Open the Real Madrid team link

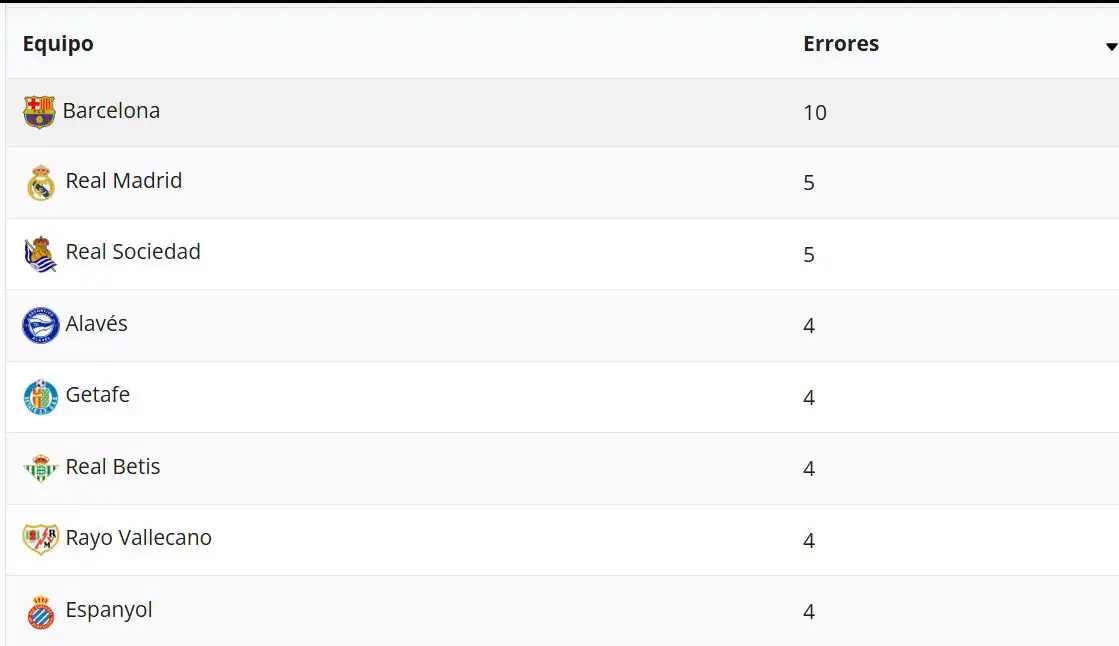pyautogui.click(x=124, y=181)
